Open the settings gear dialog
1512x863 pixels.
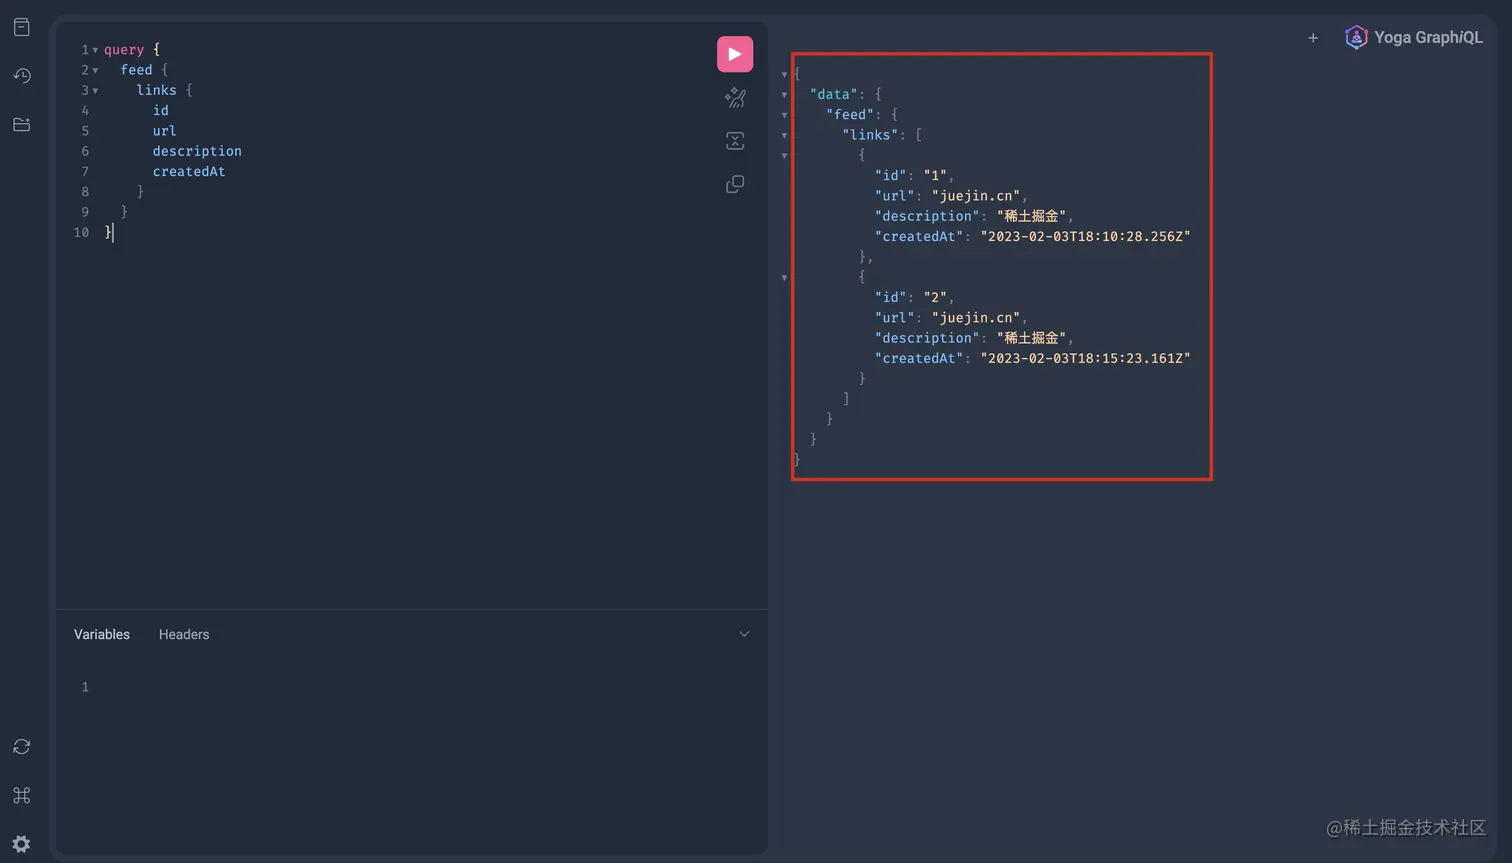[x=22, y=844]
